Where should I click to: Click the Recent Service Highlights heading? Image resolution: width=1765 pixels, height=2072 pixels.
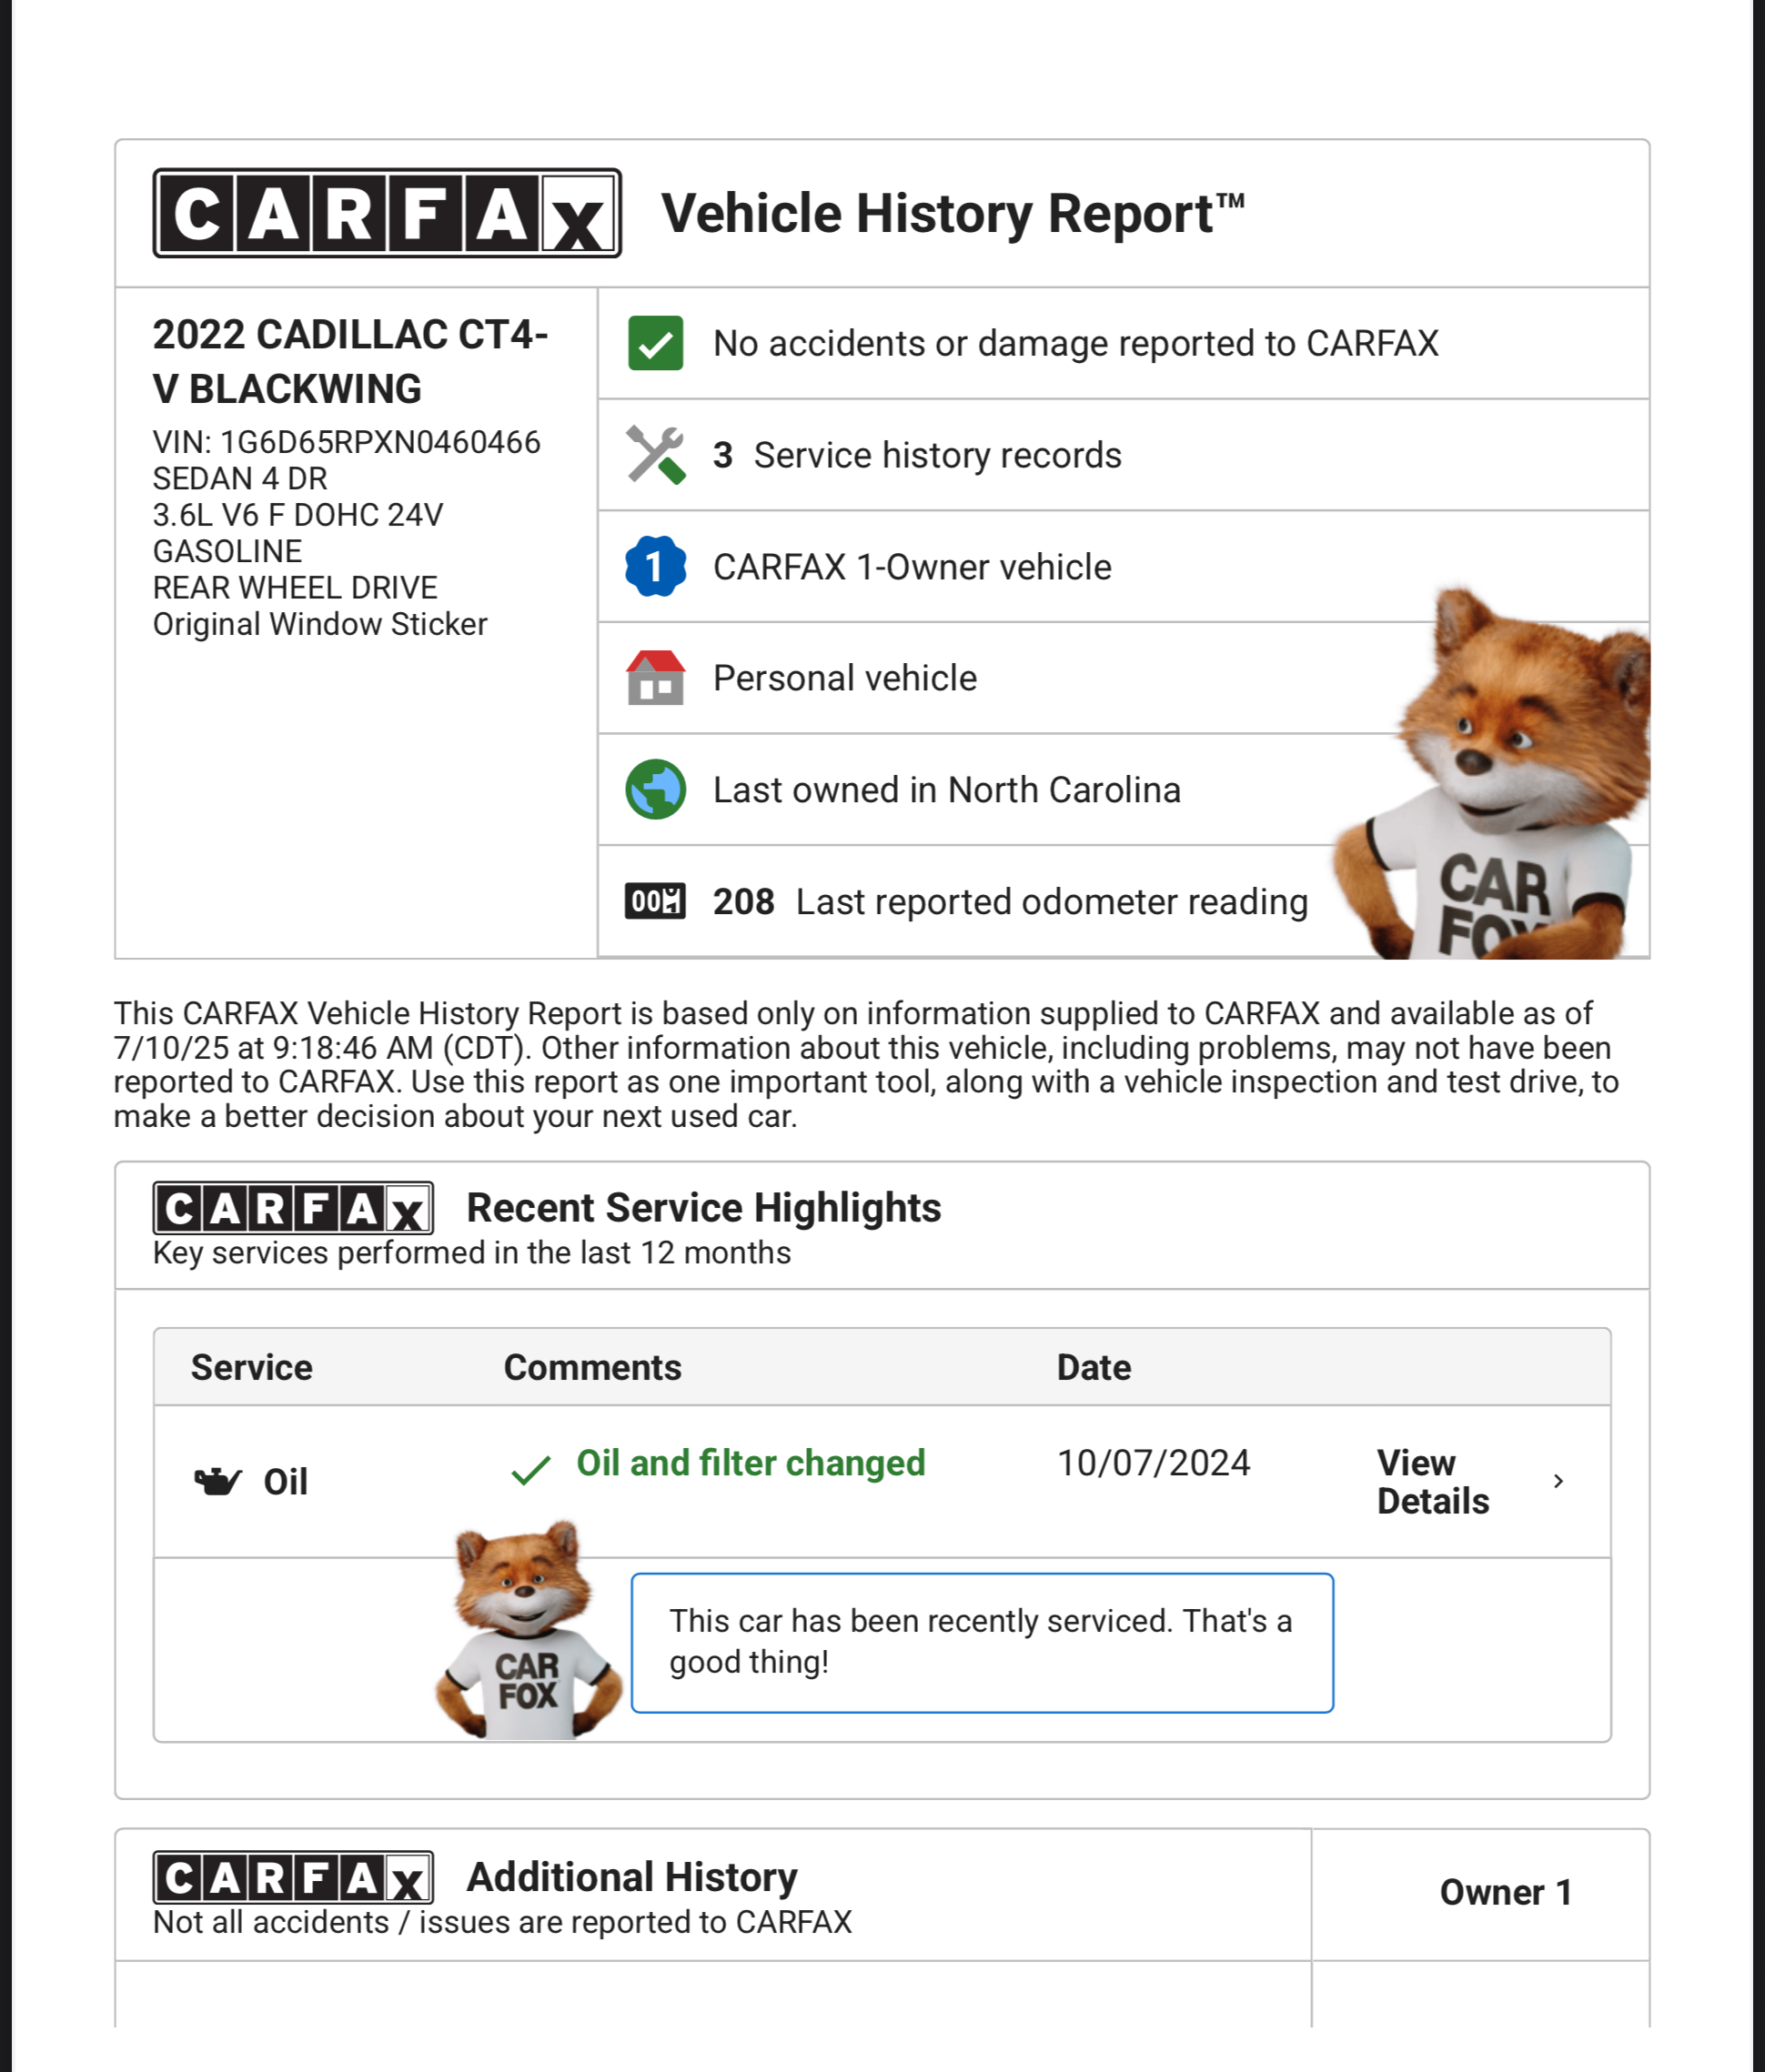click(704, 1207)
